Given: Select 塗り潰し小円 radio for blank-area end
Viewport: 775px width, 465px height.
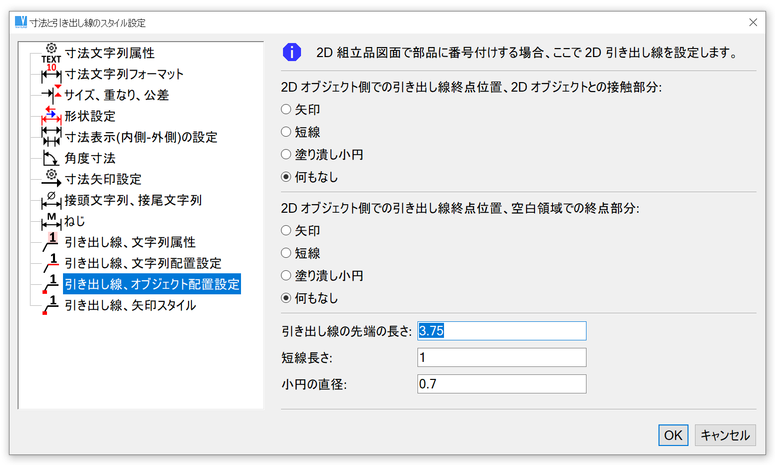Looking at the screenshot, I should [286, 275].
